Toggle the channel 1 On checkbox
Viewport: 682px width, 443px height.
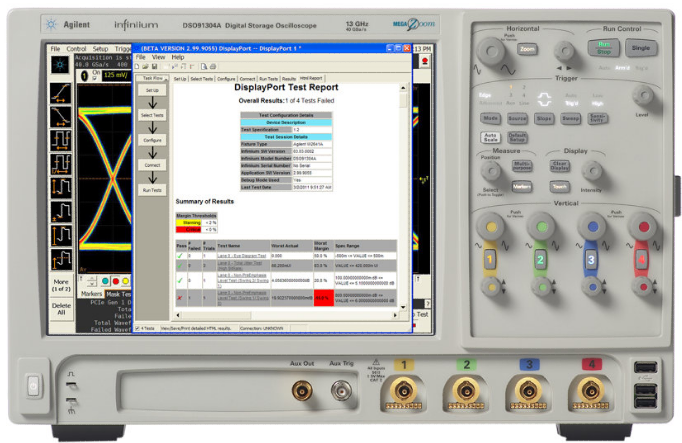click(94, 78)
